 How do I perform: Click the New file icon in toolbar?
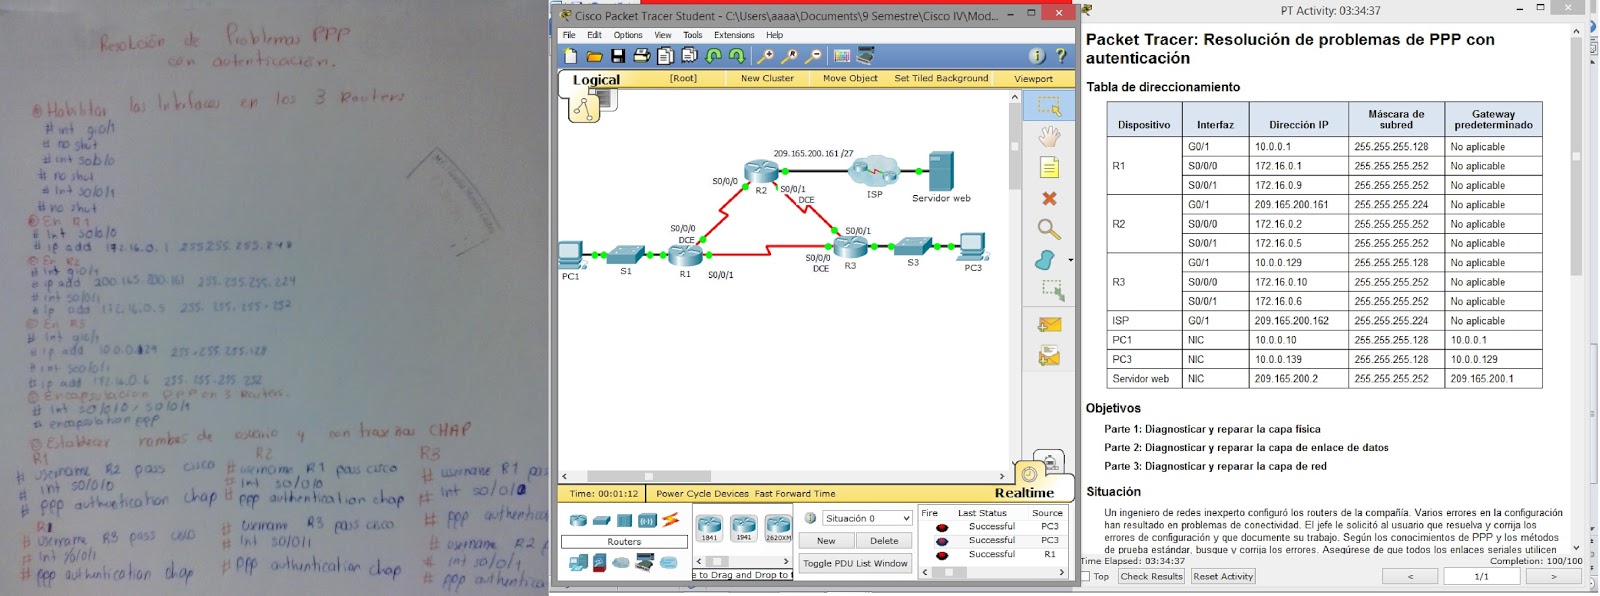coord(570,56)
